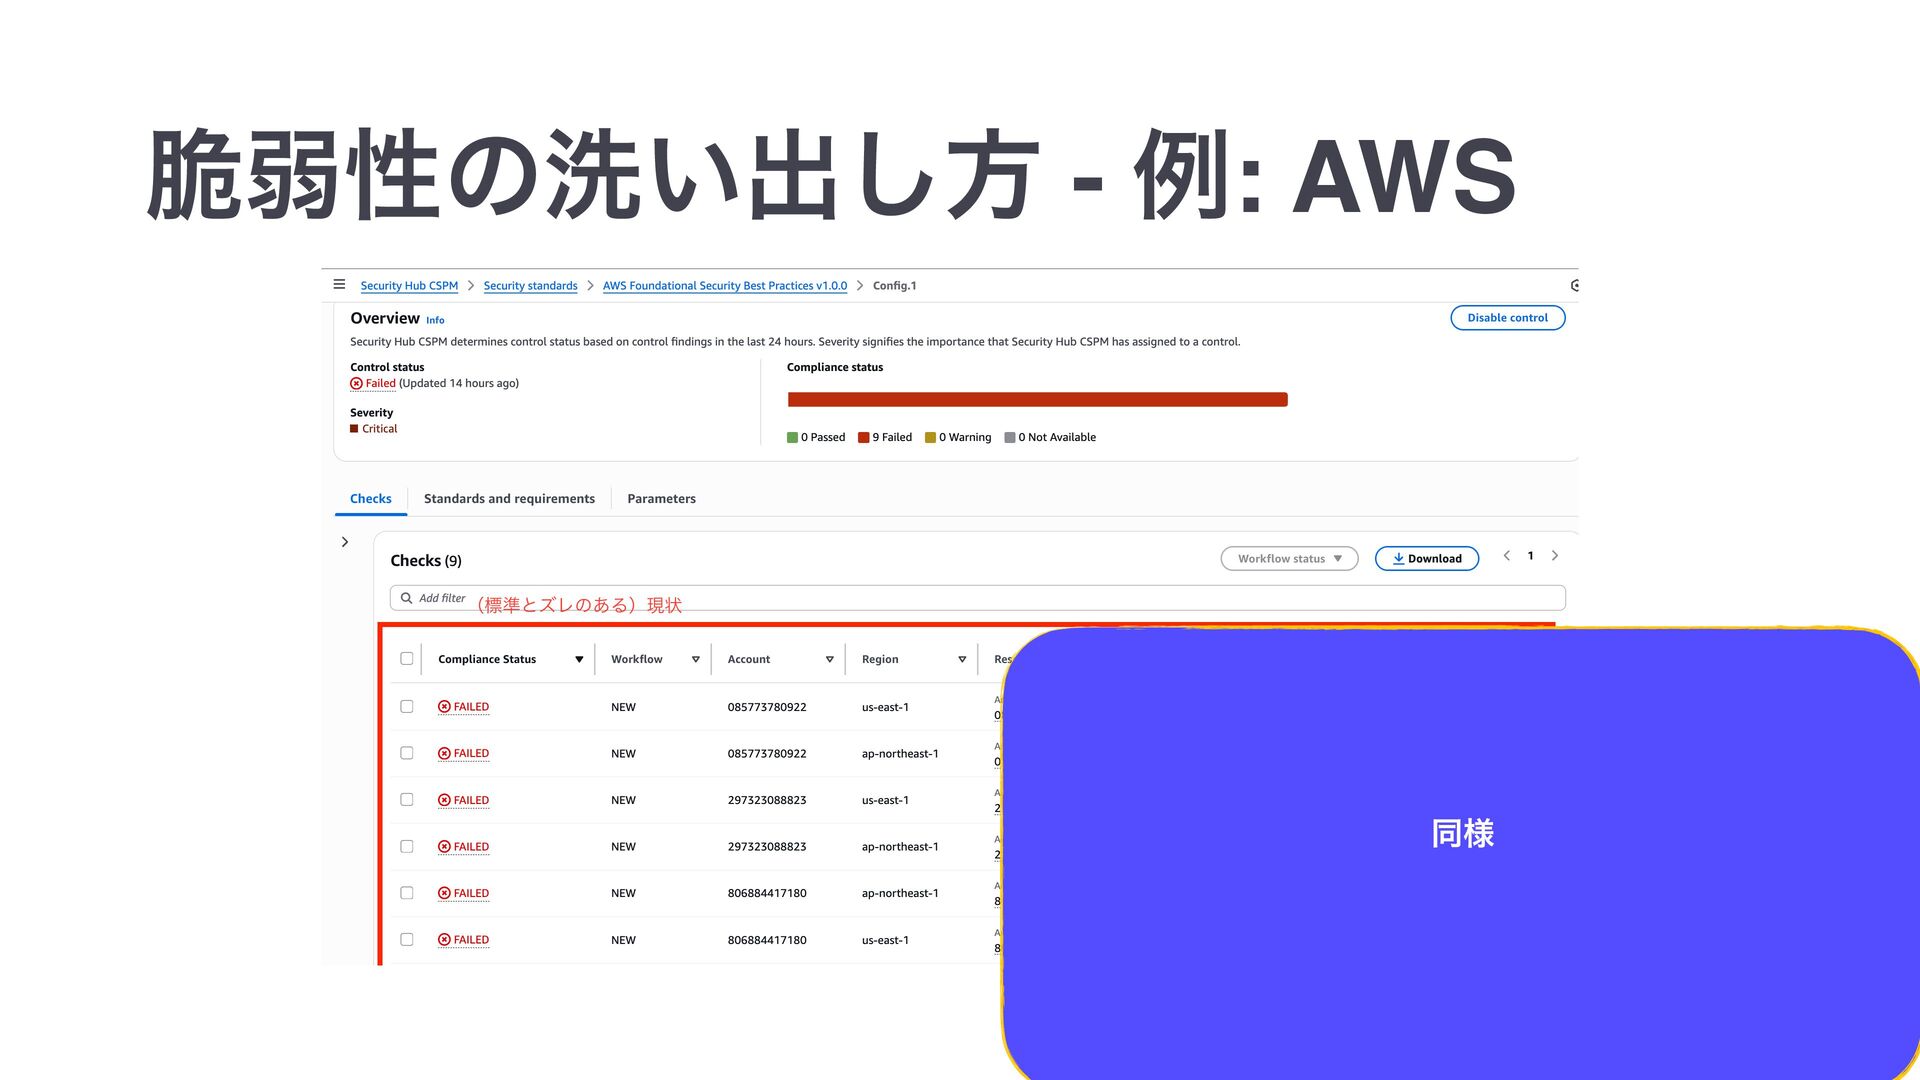Click the Checks (9) heading

426,561
